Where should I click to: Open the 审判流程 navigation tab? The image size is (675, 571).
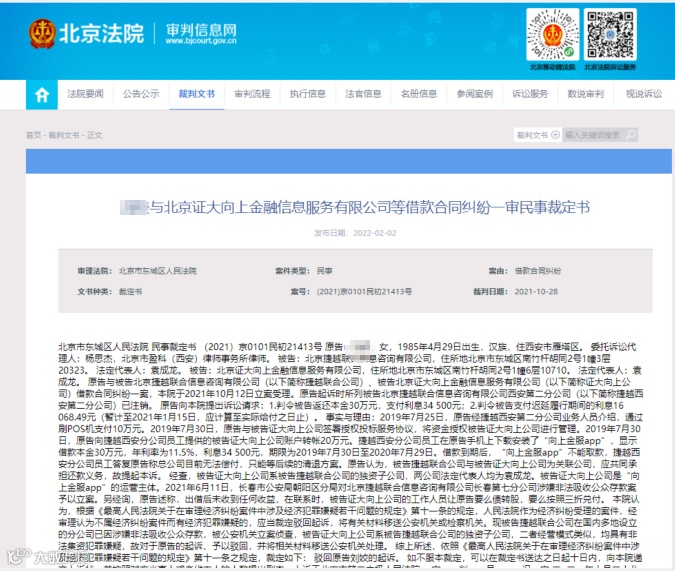pyautogui.click(x=252, y=94)
